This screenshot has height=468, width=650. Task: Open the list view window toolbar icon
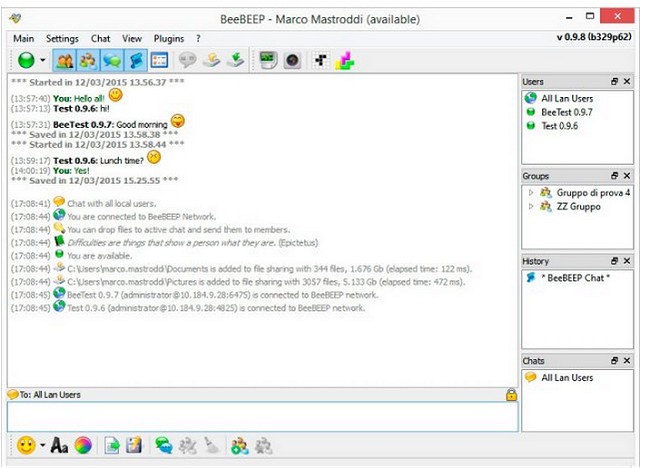pos(159,61)
